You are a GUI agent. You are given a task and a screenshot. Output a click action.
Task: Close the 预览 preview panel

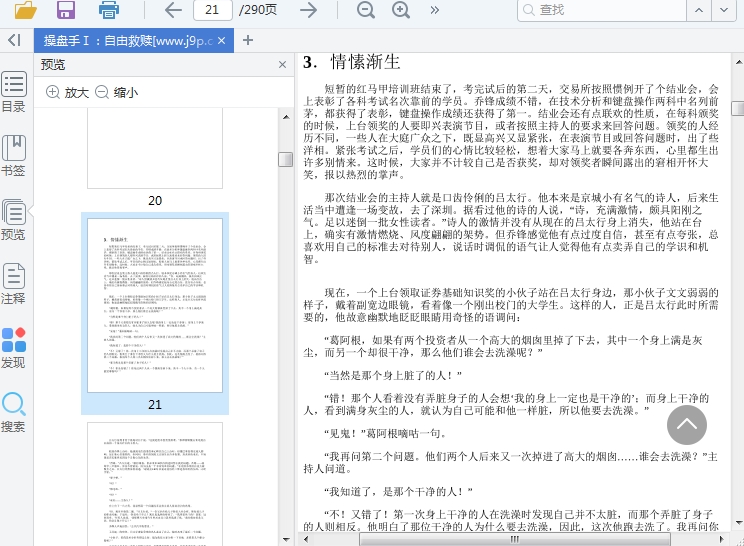(282, 65)
